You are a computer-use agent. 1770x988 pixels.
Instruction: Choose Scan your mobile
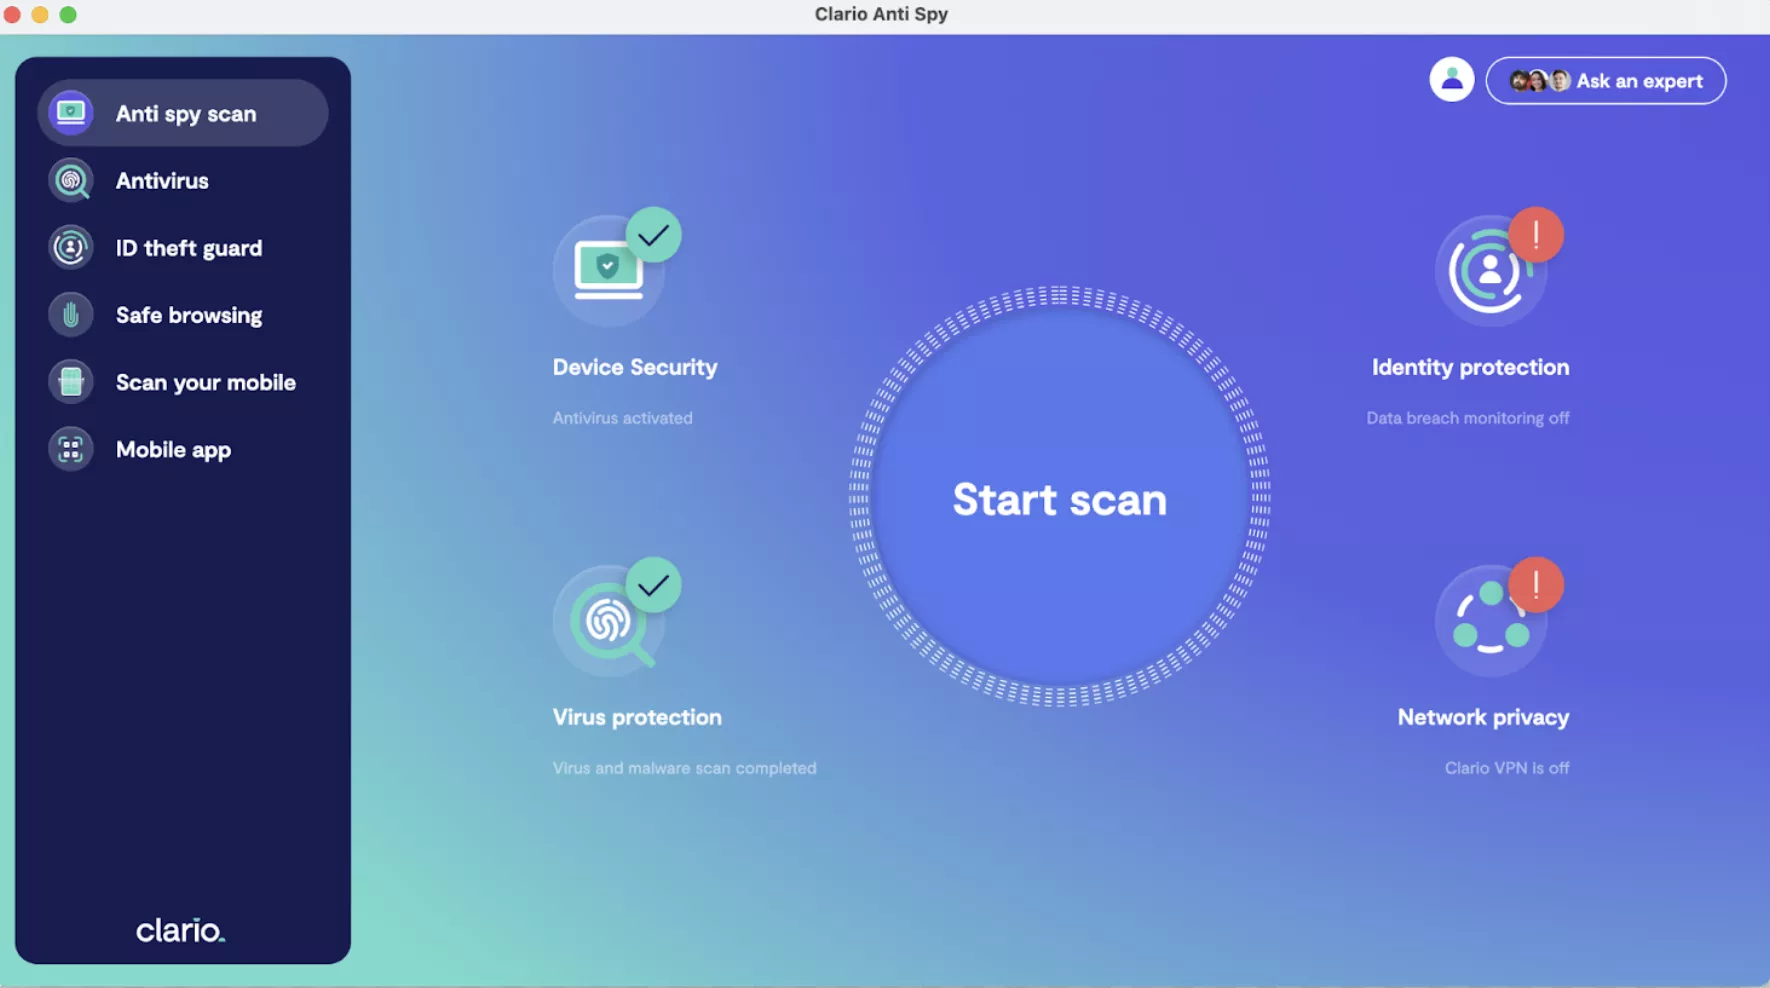(183, 382)
